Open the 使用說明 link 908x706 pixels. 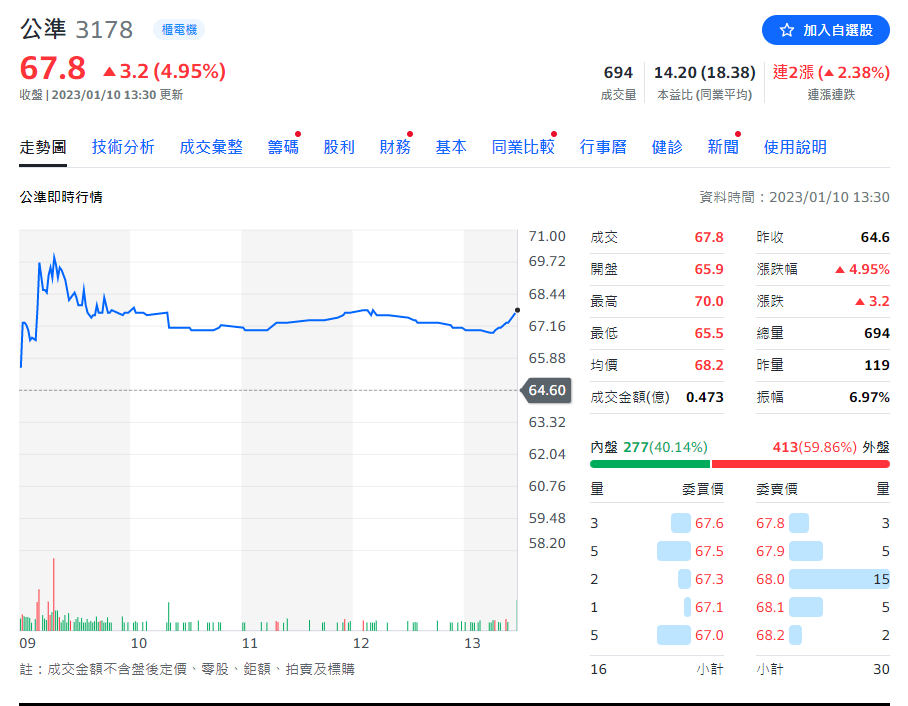[x=795, y=147]
